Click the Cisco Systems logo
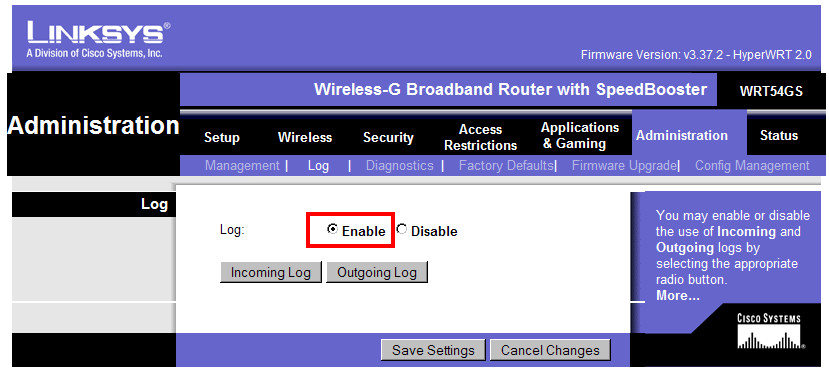The height and width of the screenshot is (370, 829). 768,332
